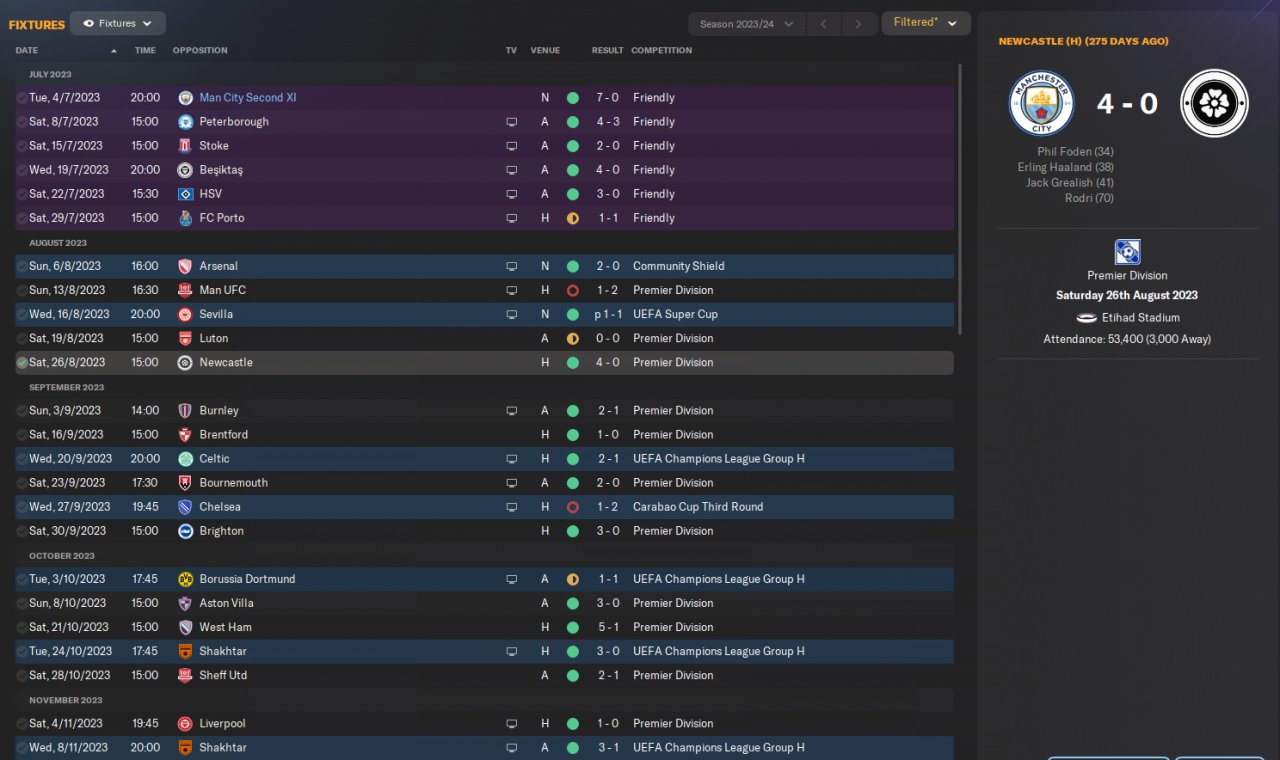Click the Etihad Stadium icon

pyautogui.click(x=1087, y=318)
